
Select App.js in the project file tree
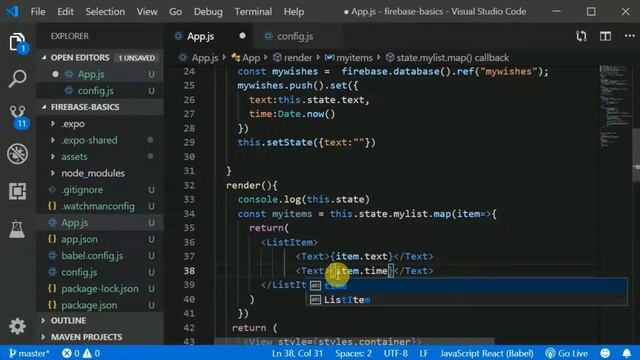(100, 223)
